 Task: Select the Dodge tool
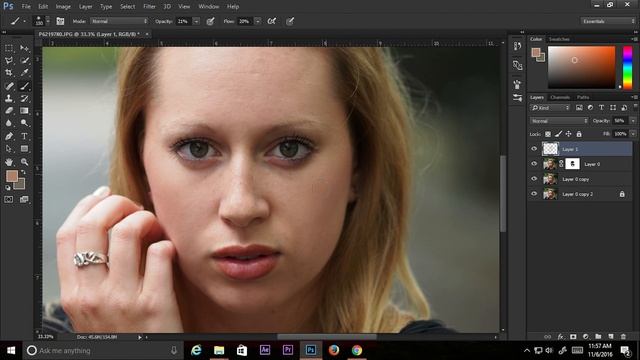pos(24,123)
